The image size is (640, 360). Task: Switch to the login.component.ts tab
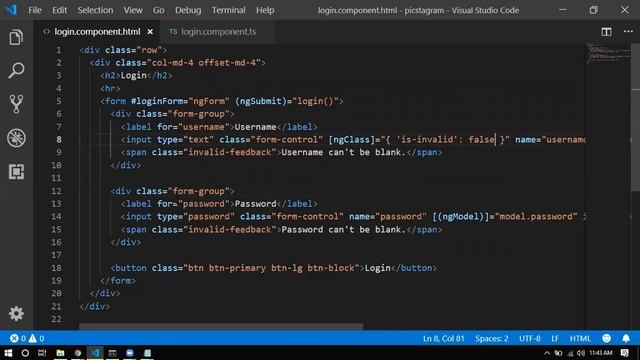[x=218, y=32]
